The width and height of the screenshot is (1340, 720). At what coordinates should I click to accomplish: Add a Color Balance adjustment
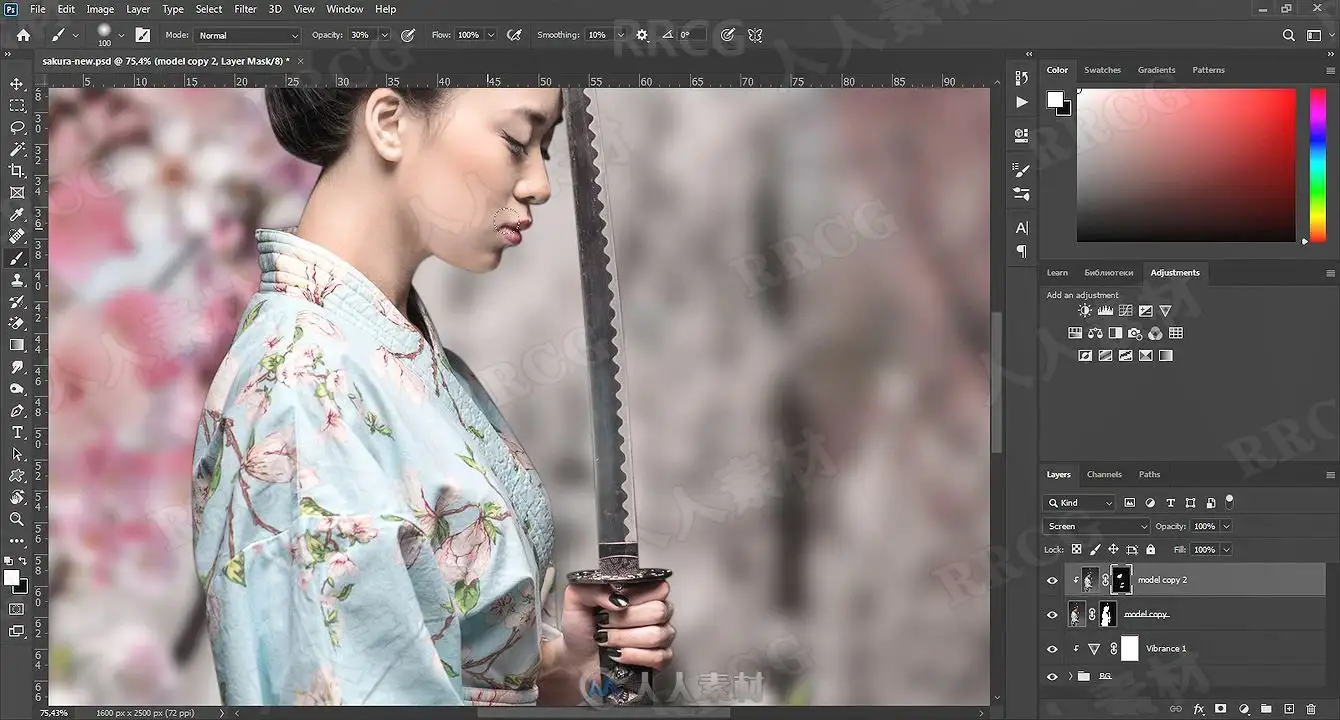point(1095,333)
